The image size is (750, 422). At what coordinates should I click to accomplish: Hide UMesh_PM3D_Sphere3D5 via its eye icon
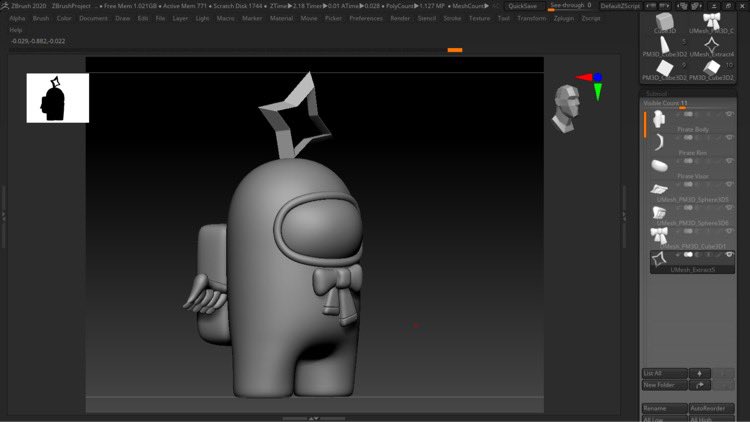[x=729, y=185]
